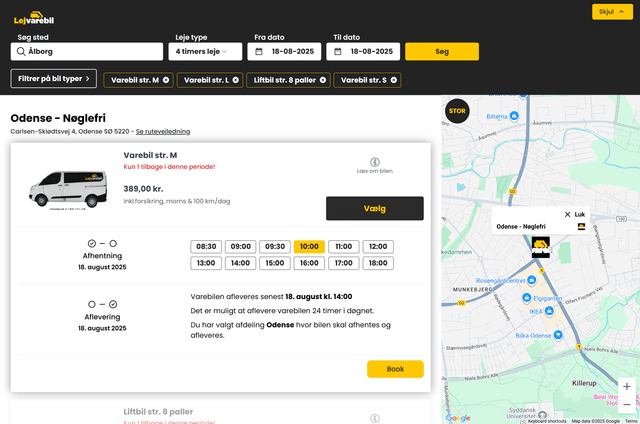Open the Skjul dropdown
640x424 pixels.
point(606,12)
